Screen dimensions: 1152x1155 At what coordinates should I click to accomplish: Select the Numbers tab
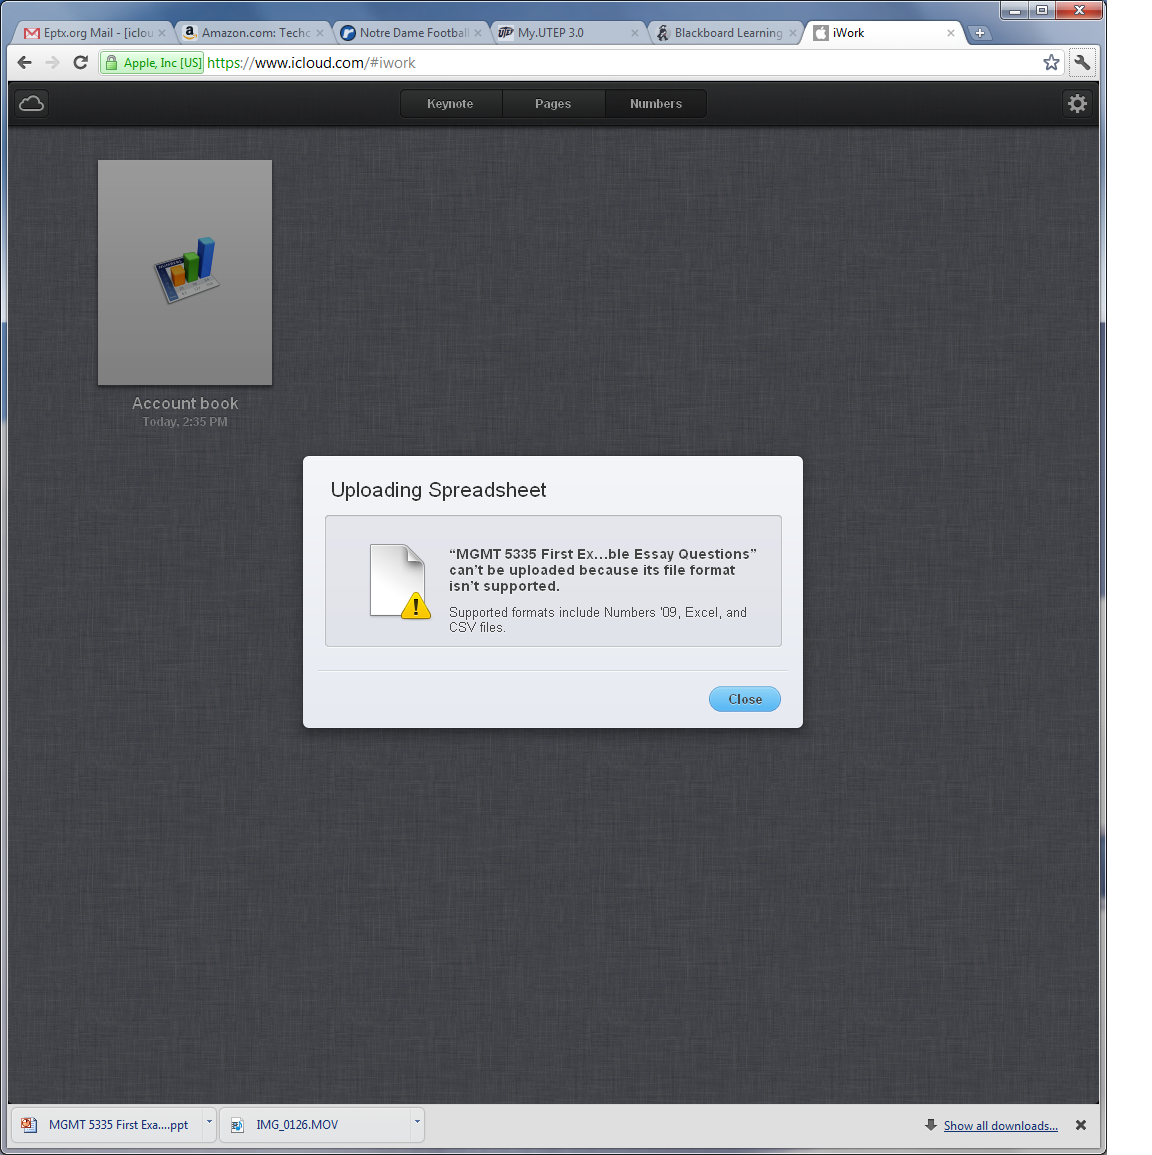click(x=655, y=103)
